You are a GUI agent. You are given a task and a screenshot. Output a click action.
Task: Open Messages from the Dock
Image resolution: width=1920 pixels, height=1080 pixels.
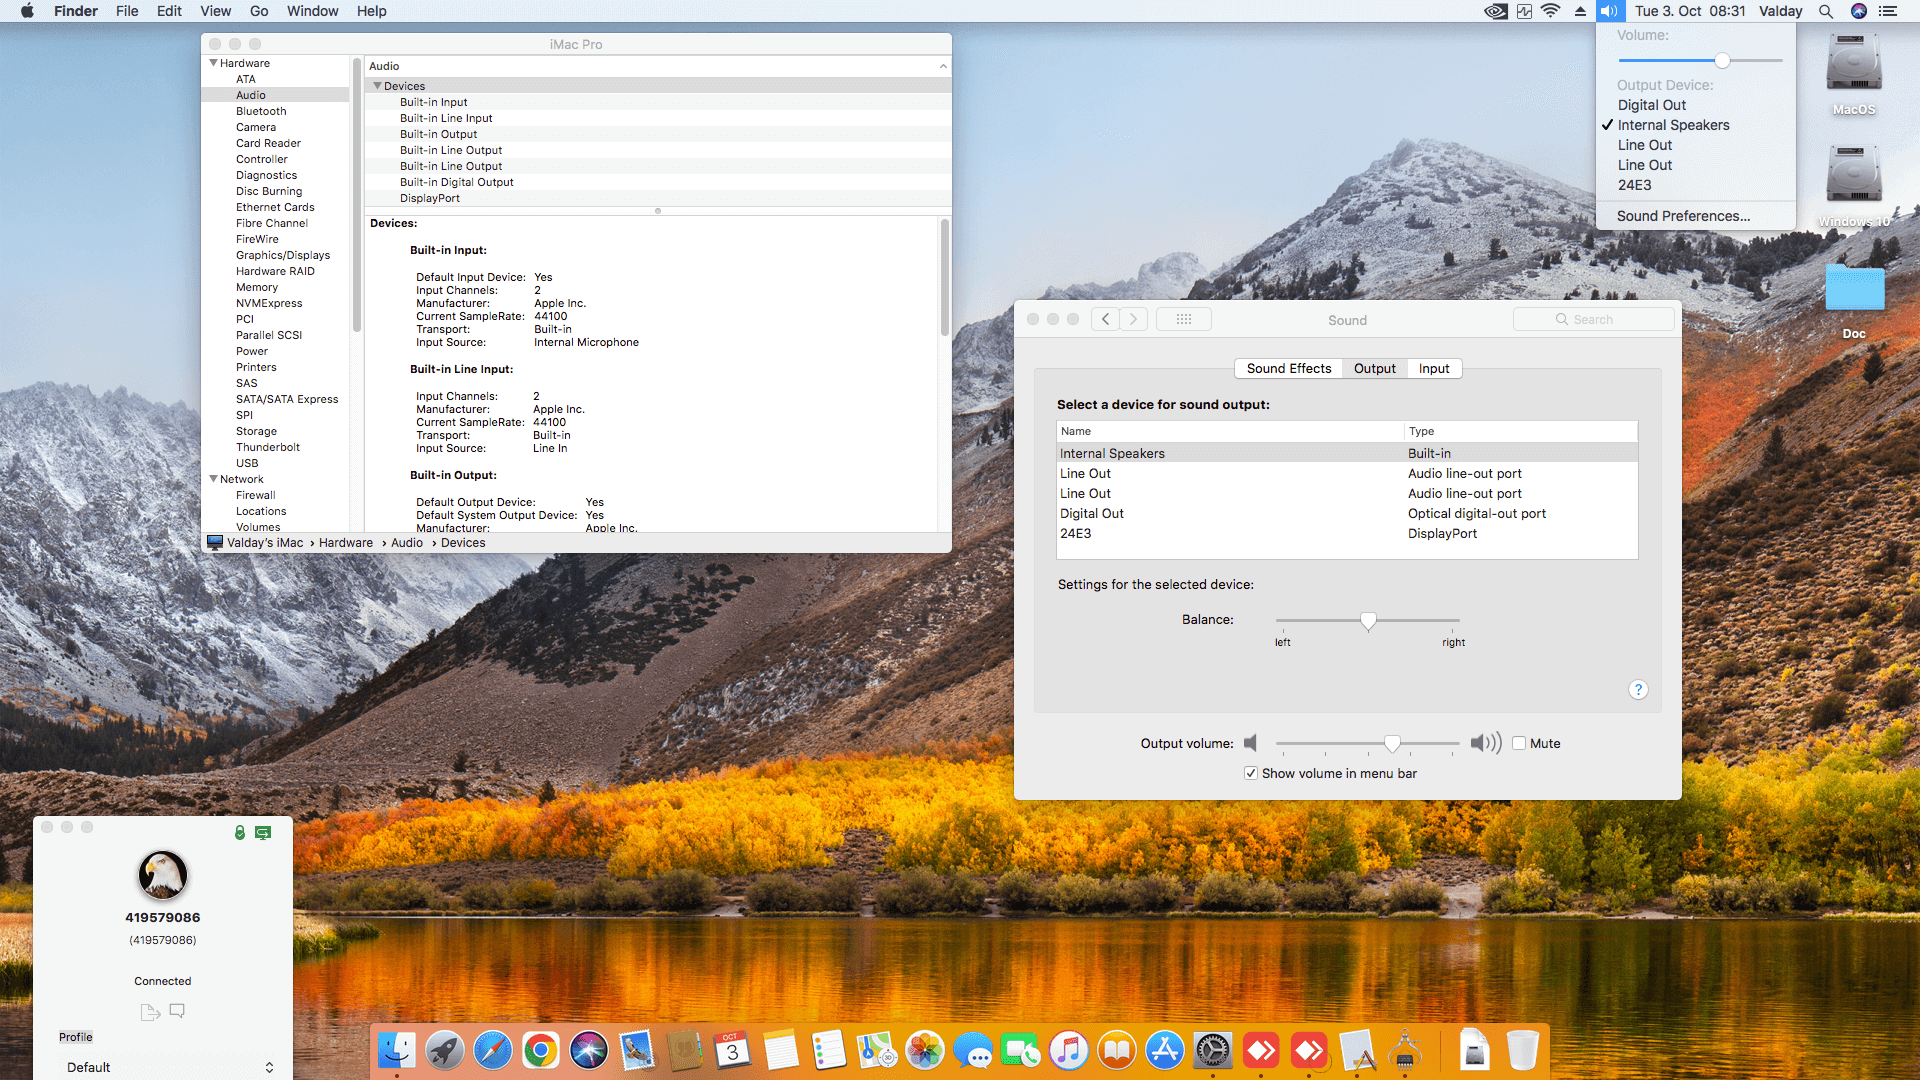tap(973, 1051)
